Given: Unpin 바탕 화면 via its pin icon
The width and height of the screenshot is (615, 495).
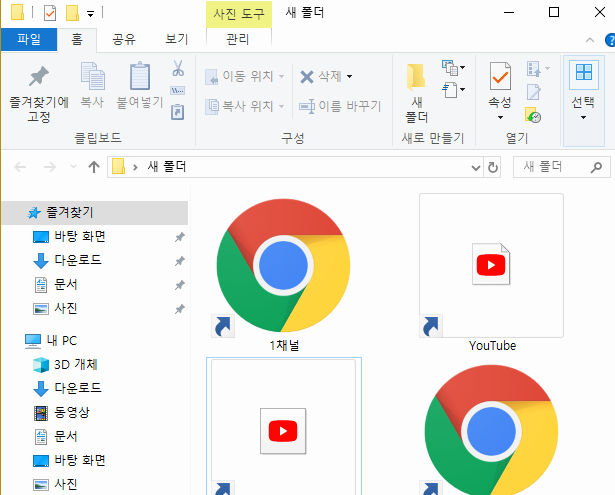Looking at the screenshot, I should 180,237.
